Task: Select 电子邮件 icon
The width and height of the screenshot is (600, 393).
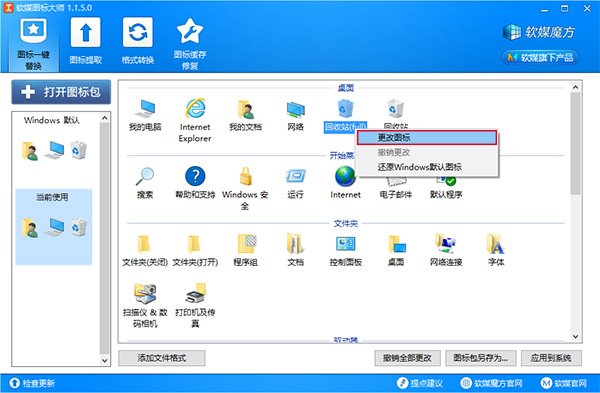Action: point(395,188)
